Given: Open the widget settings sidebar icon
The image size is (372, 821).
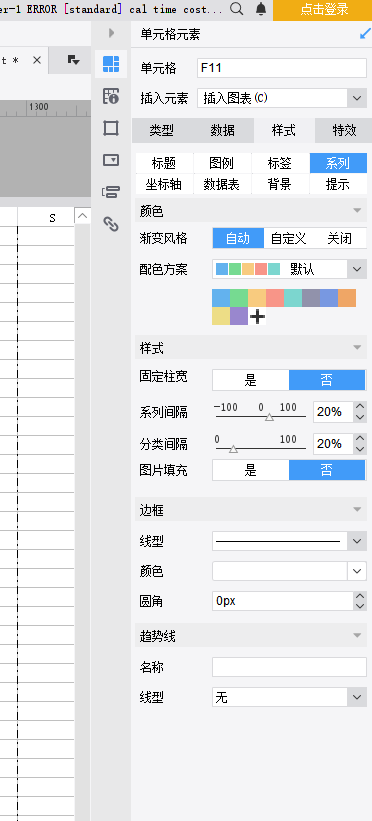Looking at the screenshot, I should (111, 160).
